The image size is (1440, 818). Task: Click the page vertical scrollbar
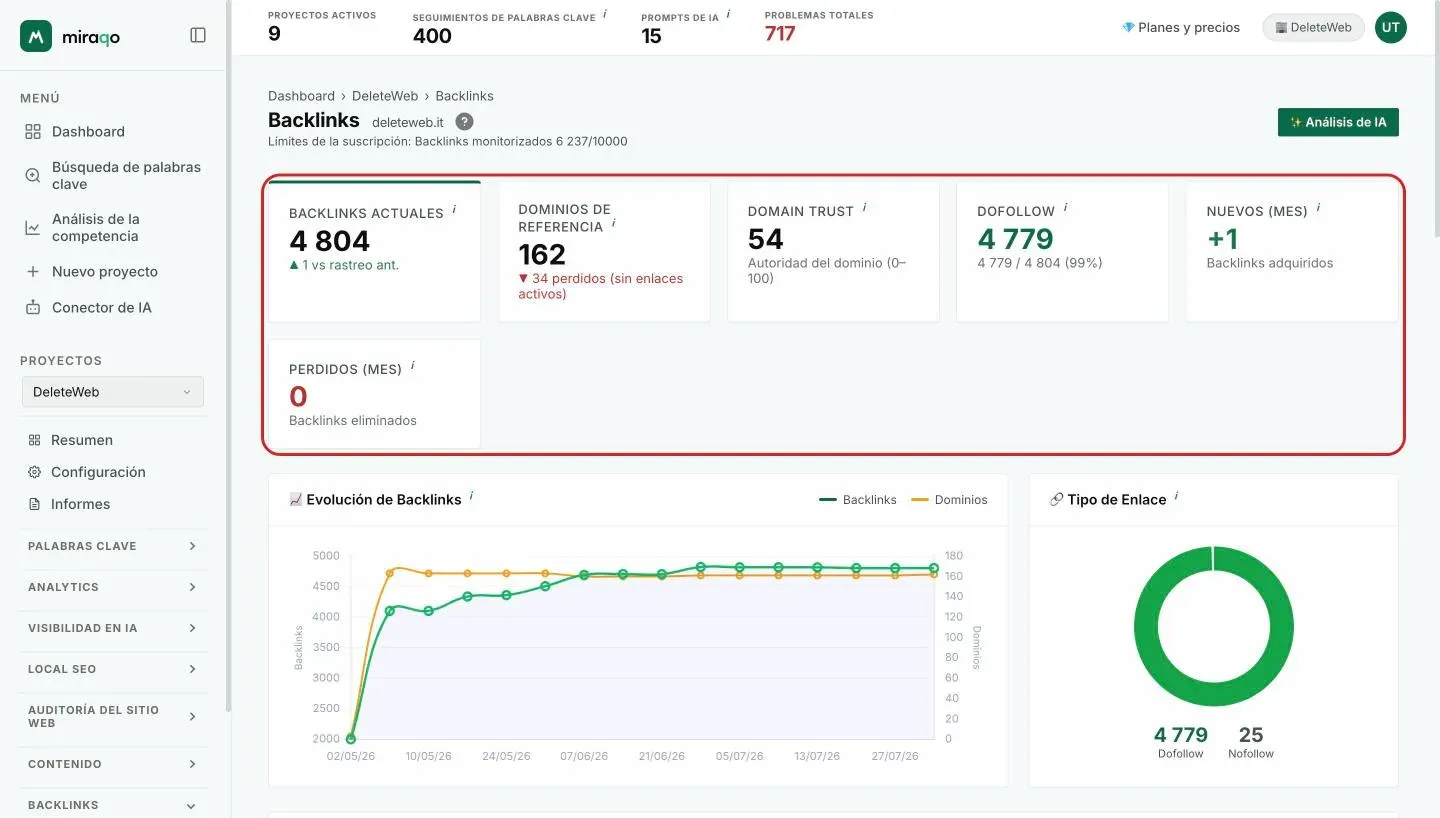[x=1435, y=120]
